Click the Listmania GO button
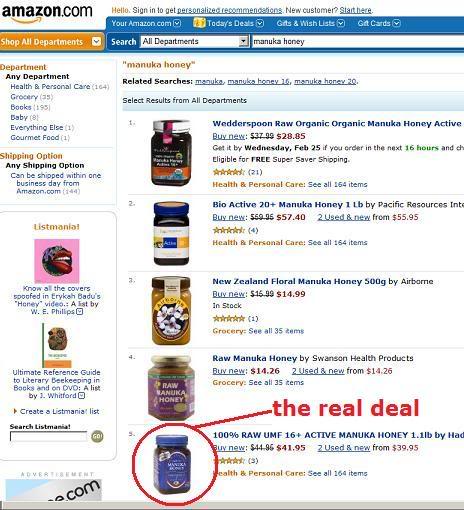The height and width of the screenshot is (510, 464). [x=97, y=436]
